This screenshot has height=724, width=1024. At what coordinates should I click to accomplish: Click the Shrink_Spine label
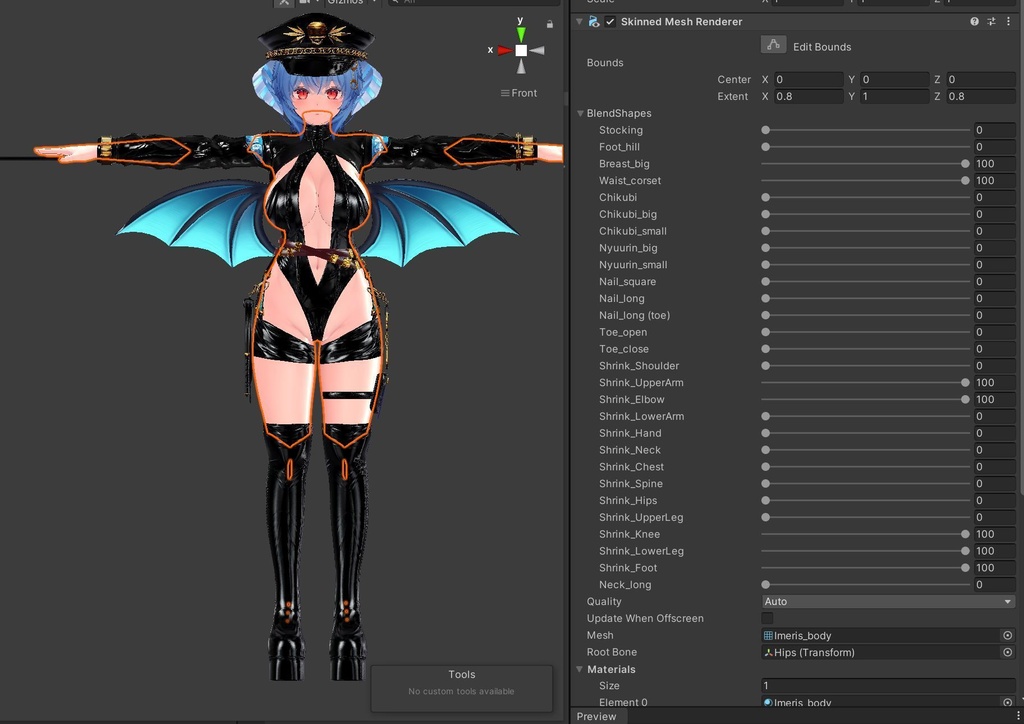coord(630,484)
